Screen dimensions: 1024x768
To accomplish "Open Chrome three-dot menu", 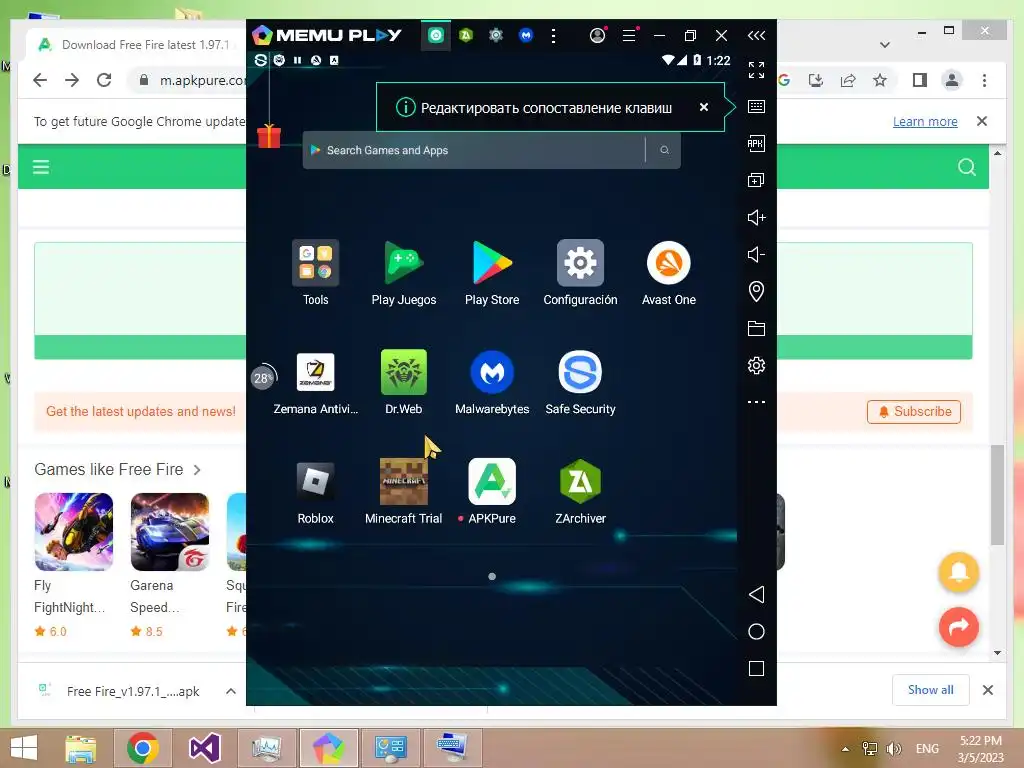I will [x=984, y=80].
